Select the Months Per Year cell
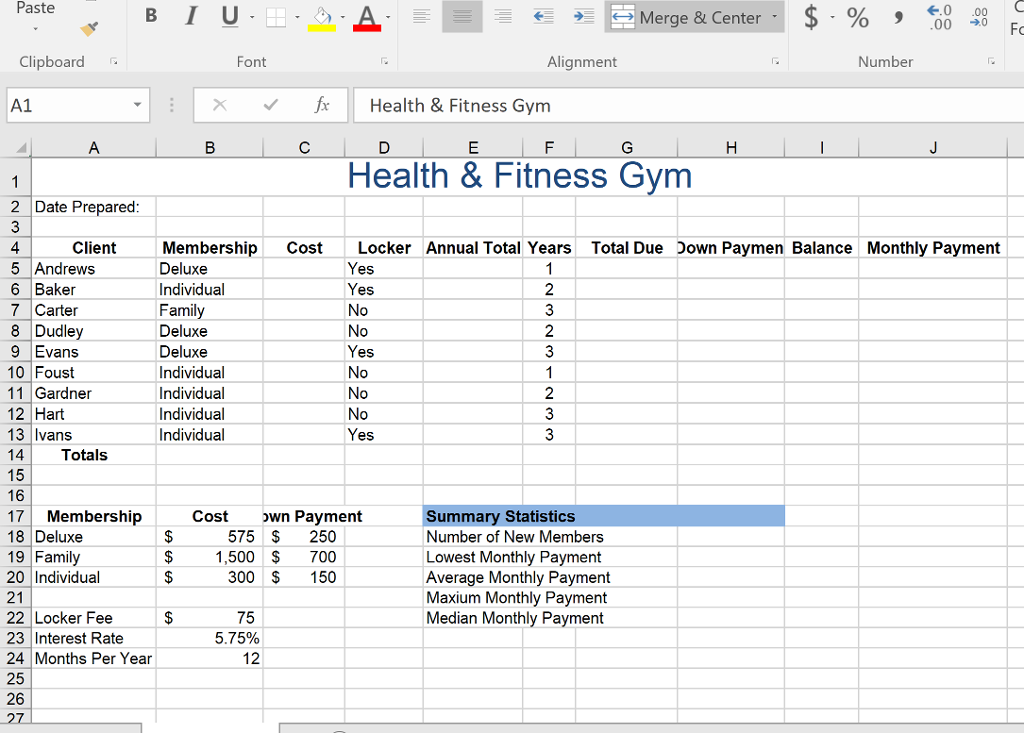Screen dimensions: 1024x733 click(x=94, y=658)
